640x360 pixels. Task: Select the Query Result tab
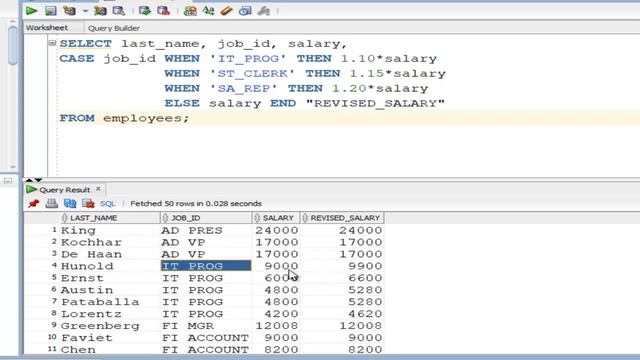(64, 190)
